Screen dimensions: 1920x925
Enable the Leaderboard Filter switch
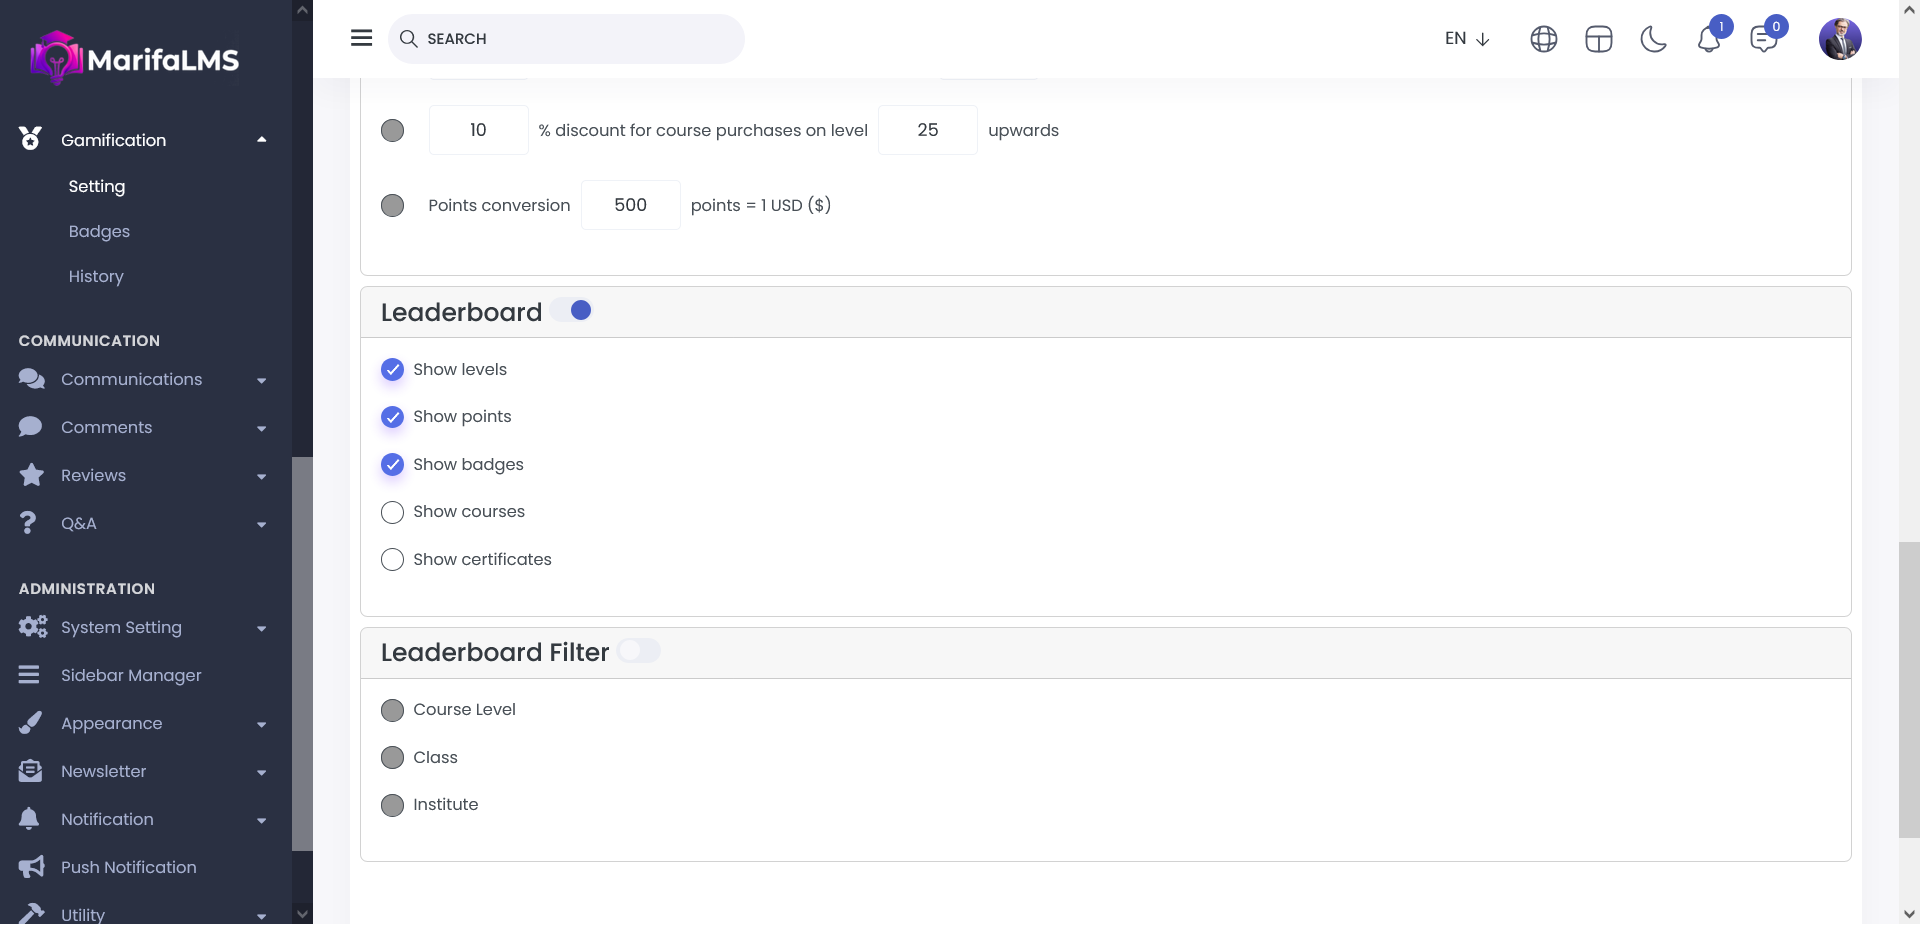(x=638, y=651)
